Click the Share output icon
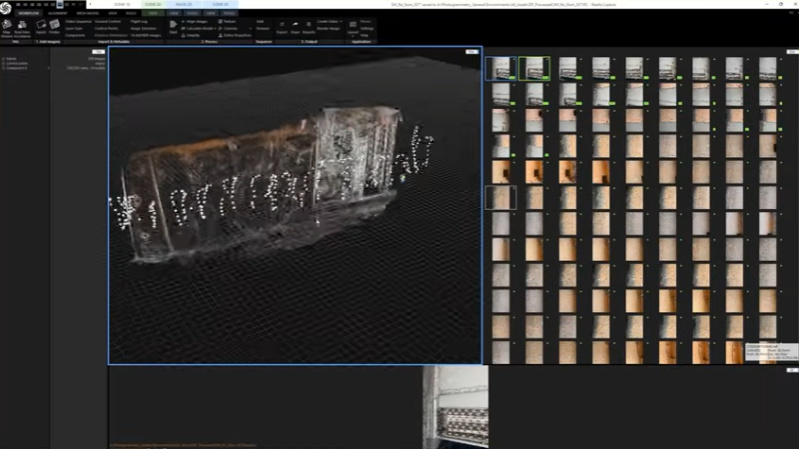 [295, 25]
